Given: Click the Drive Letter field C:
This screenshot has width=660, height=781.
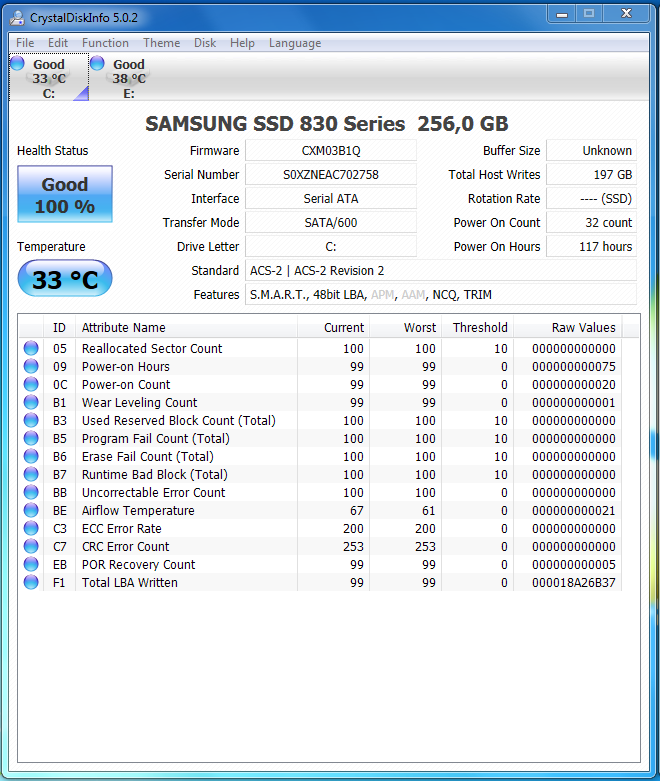Looking at the screenshot, I should tap(331, 246).
